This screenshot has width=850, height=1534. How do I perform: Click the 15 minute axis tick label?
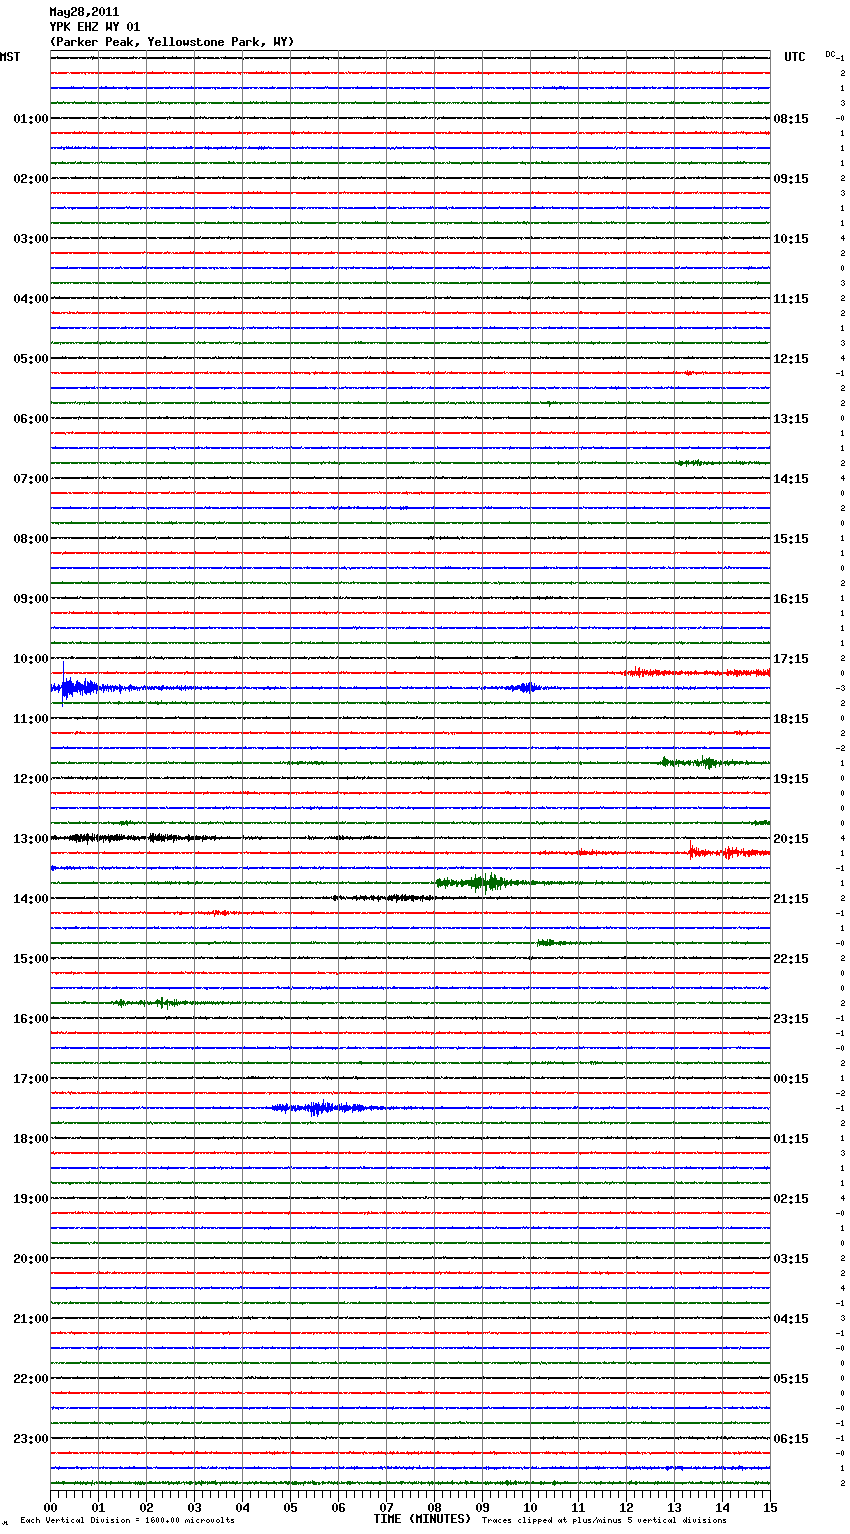tap(770, 1507)
